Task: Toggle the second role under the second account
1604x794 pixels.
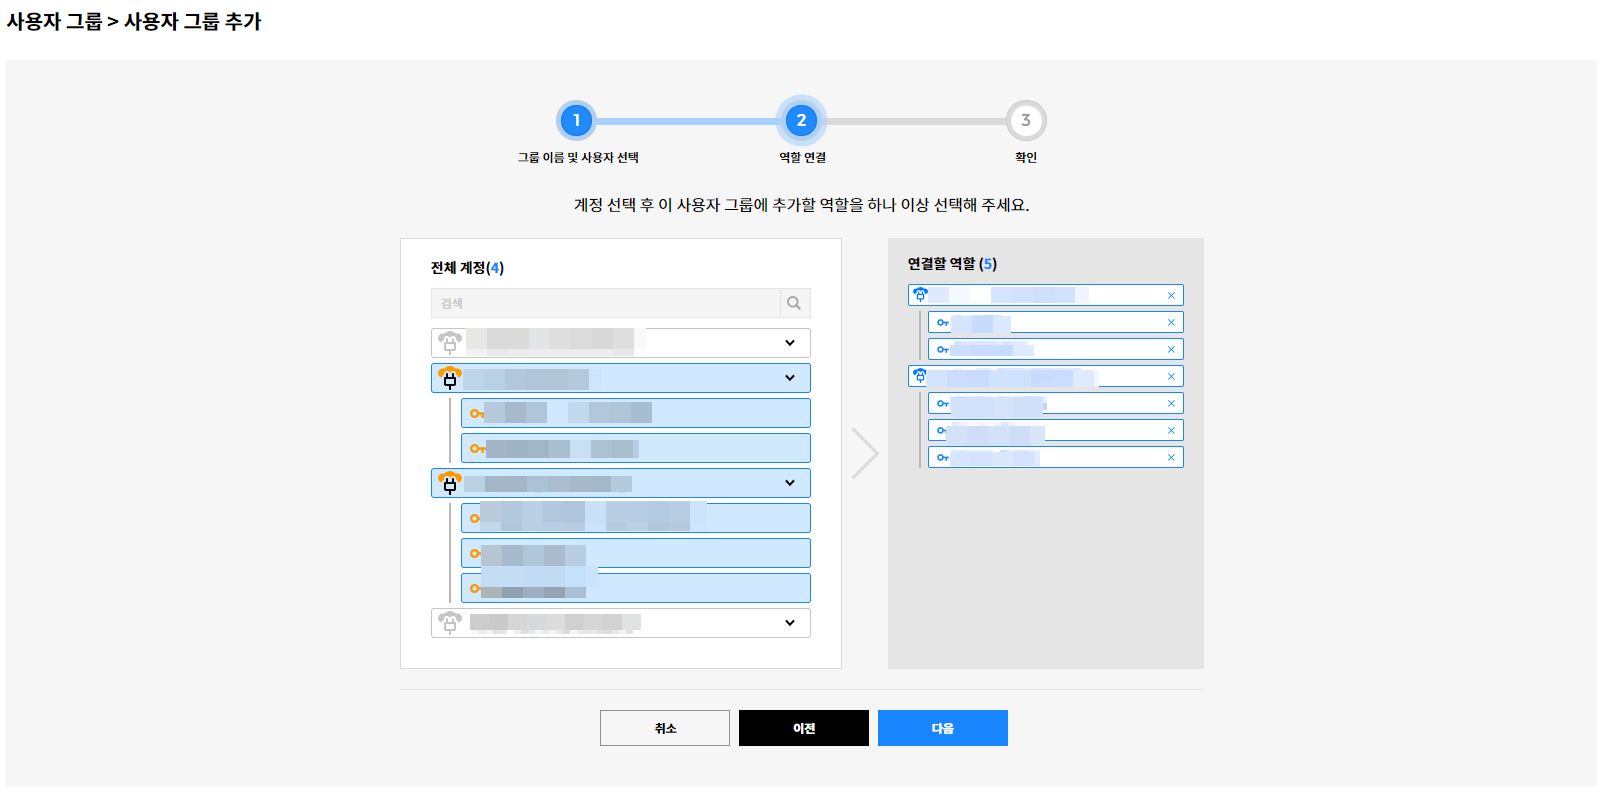Action: [635, 448]
